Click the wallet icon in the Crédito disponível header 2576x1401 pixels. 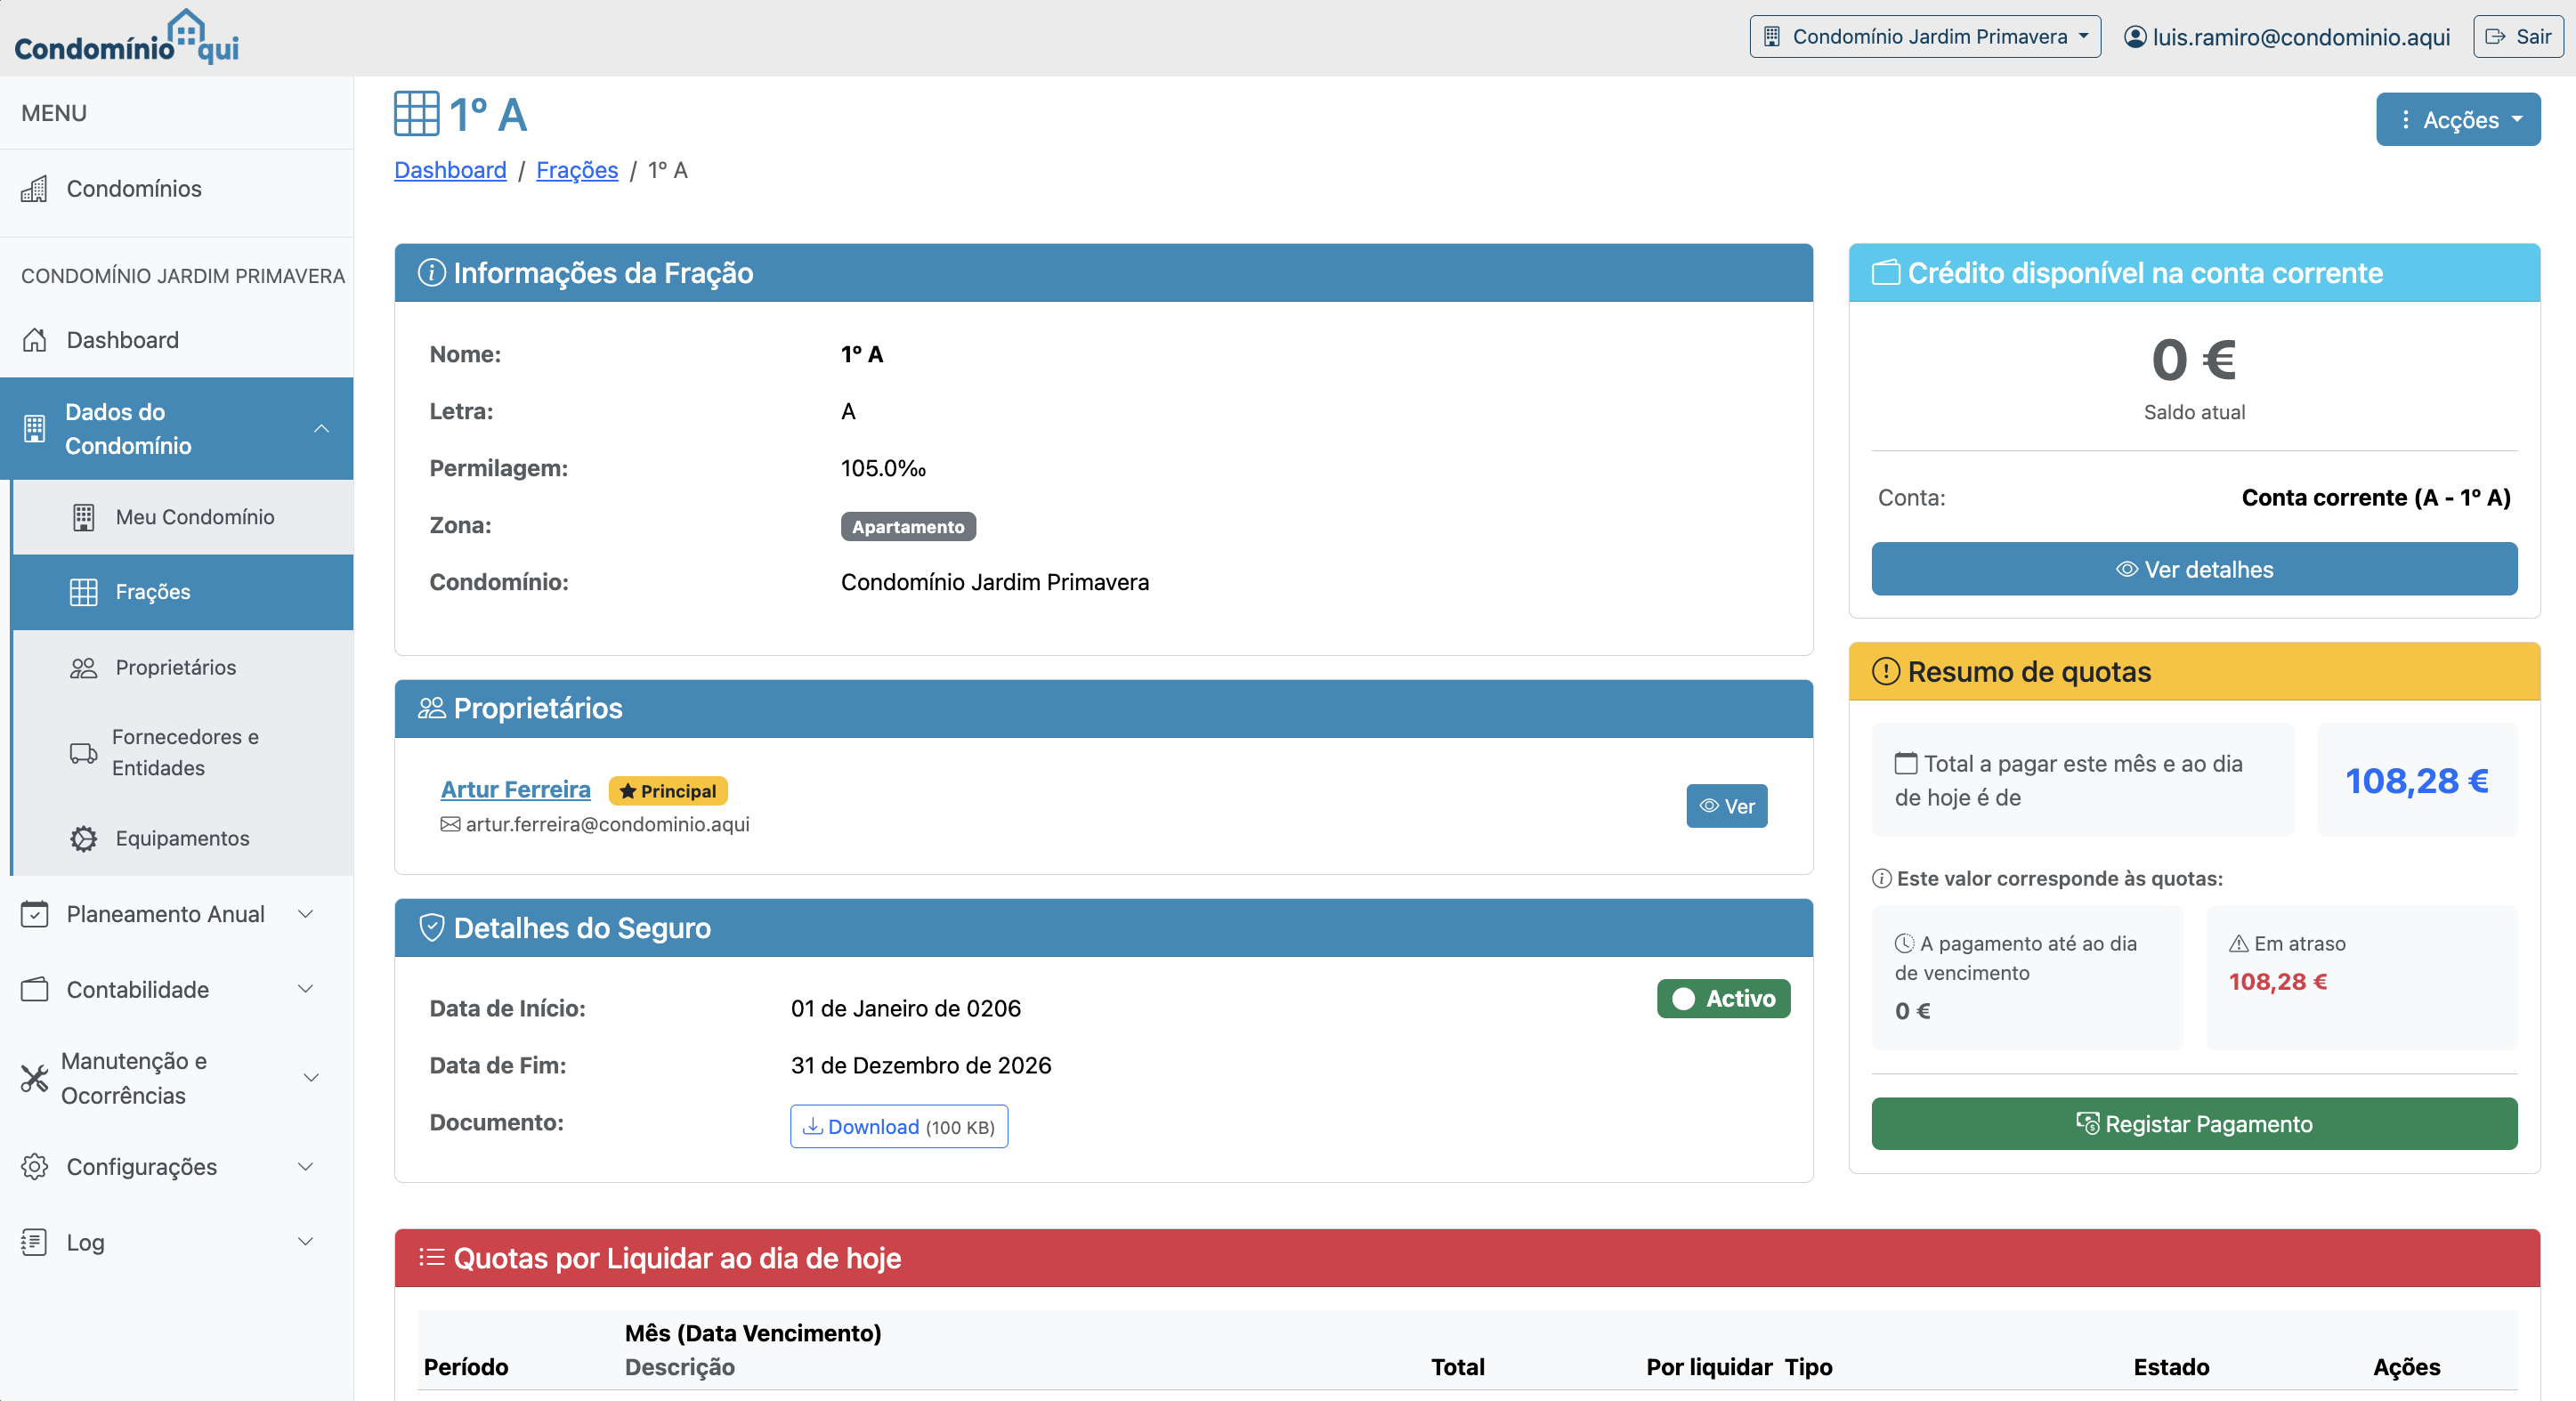pos(1886,272)
